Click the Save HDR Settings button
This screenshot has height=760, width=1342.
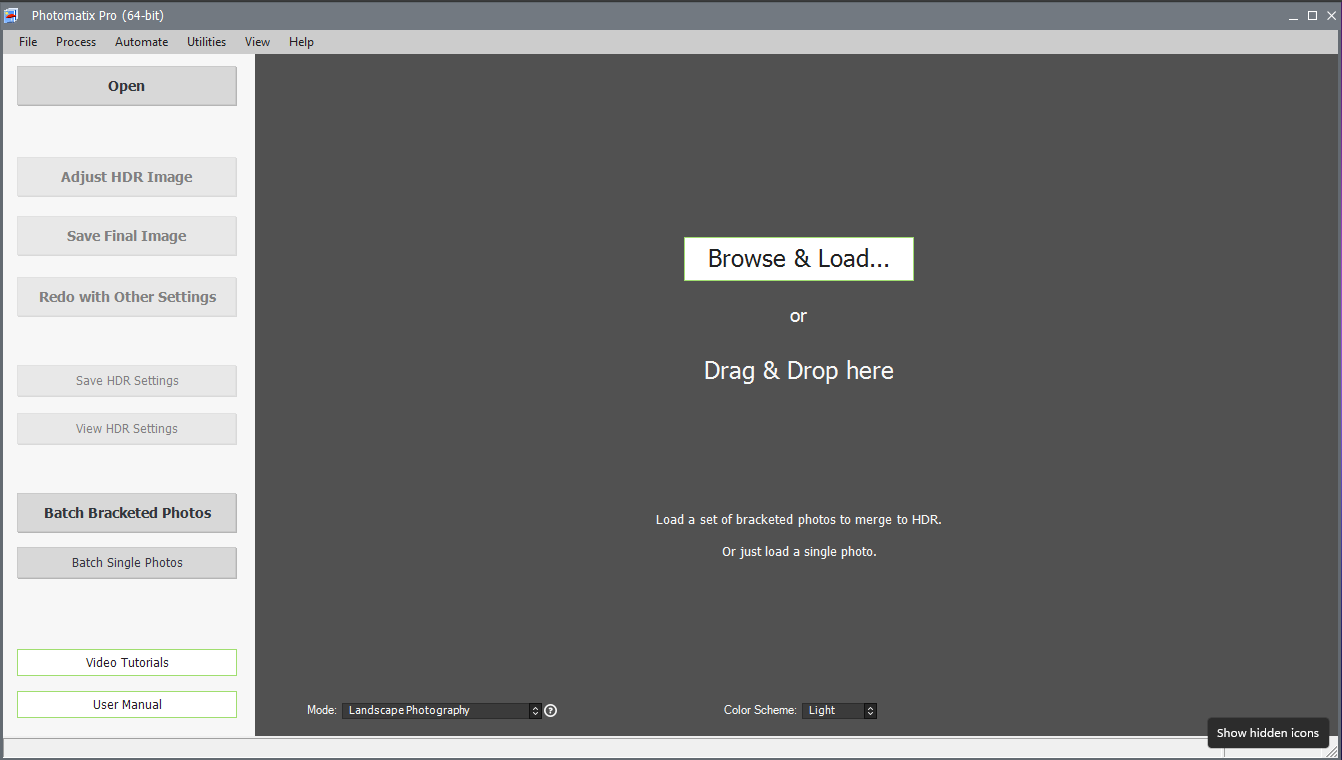pos(127,381)
